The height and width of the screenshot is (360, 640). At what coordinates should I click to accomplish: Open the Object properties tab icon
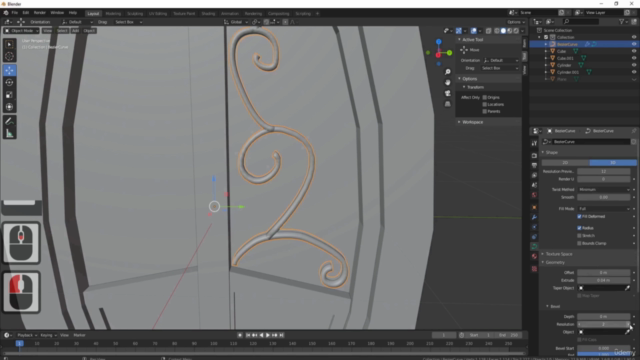[x=534, y=207]
